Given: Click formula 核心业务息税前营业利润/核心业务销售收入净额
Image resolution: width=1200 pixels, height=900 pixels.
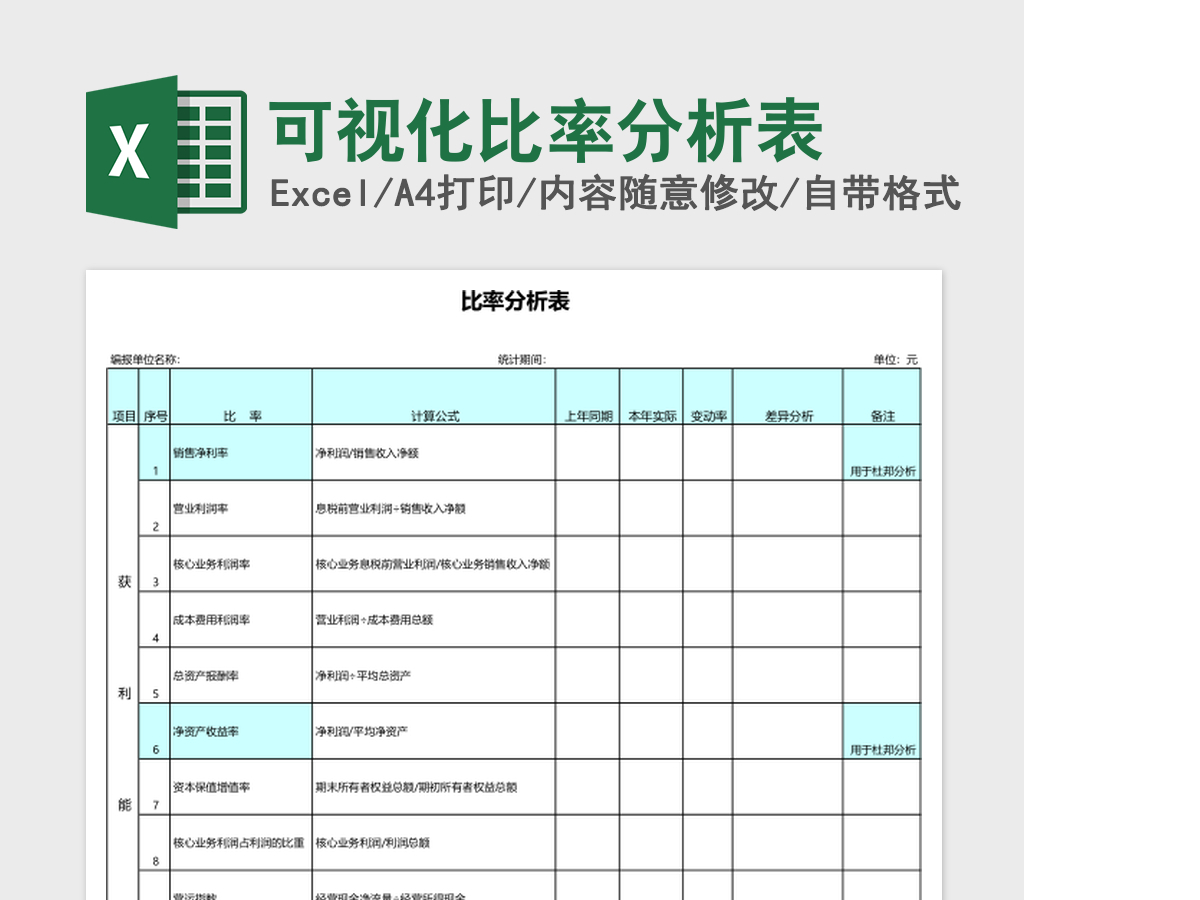Looking at the screenshot, I should click(x=433, y=564).
